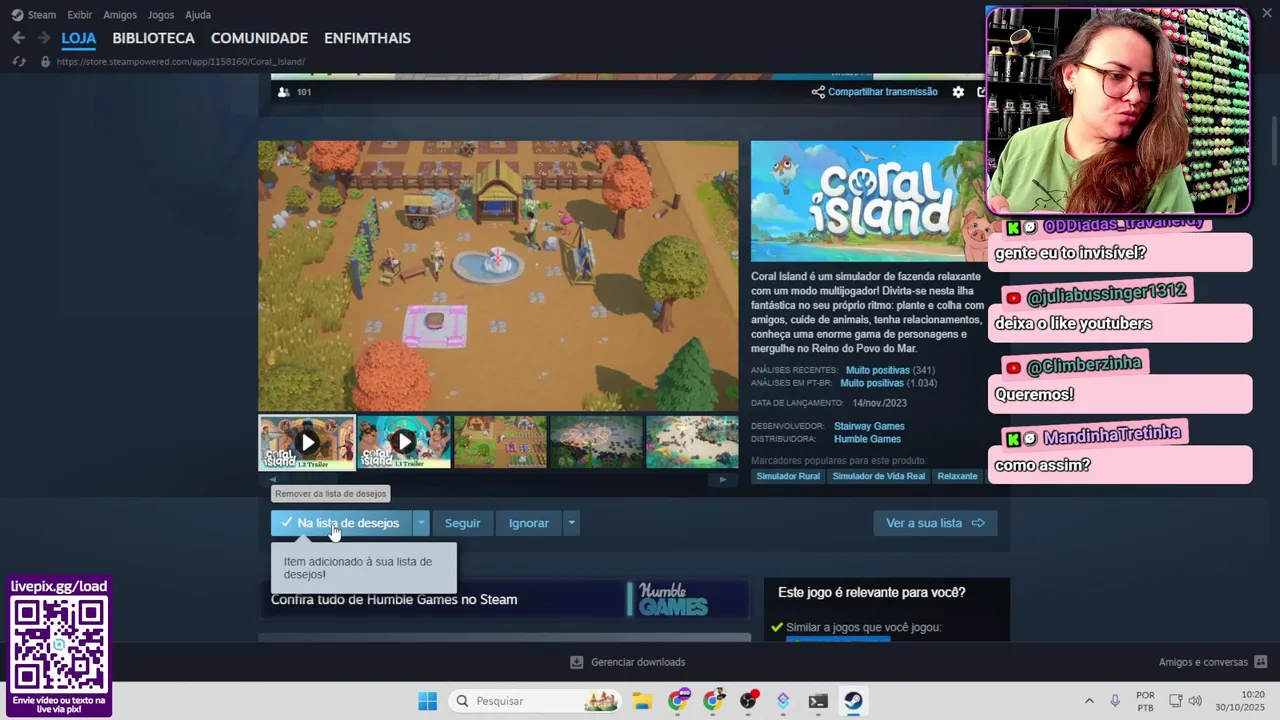This screenshot has height=720, width=1280.
Task: Click Muito positivas PT-BR reviews link
Action: pos(872,383)
